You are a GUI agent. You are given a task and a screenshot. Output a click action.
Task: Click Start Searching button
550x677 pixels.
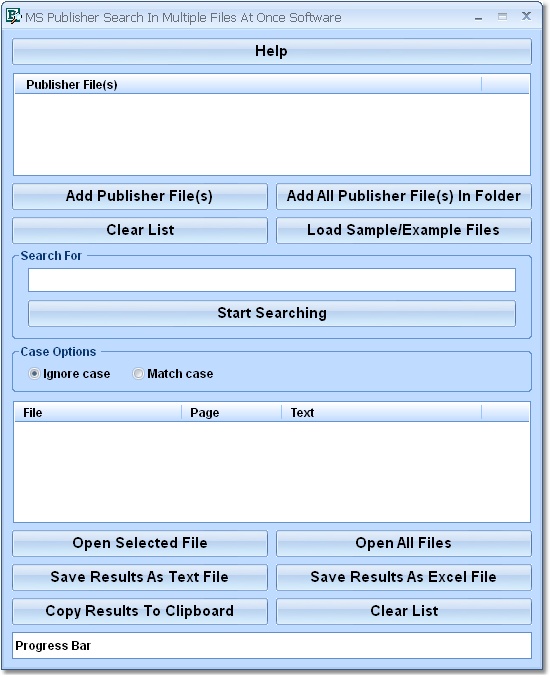pos(272,313)
